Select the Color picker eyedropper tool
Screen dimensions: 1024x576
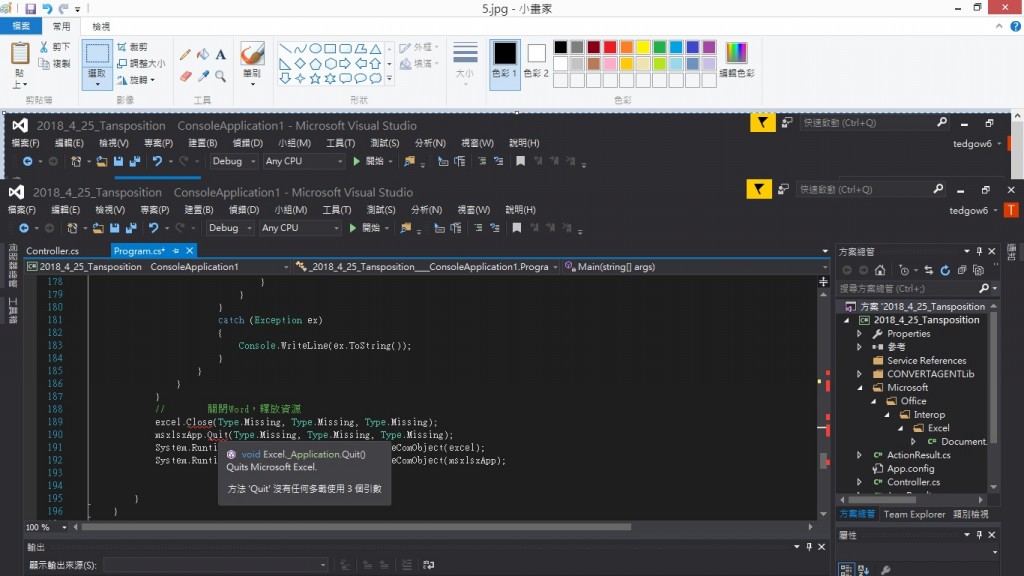203,76
